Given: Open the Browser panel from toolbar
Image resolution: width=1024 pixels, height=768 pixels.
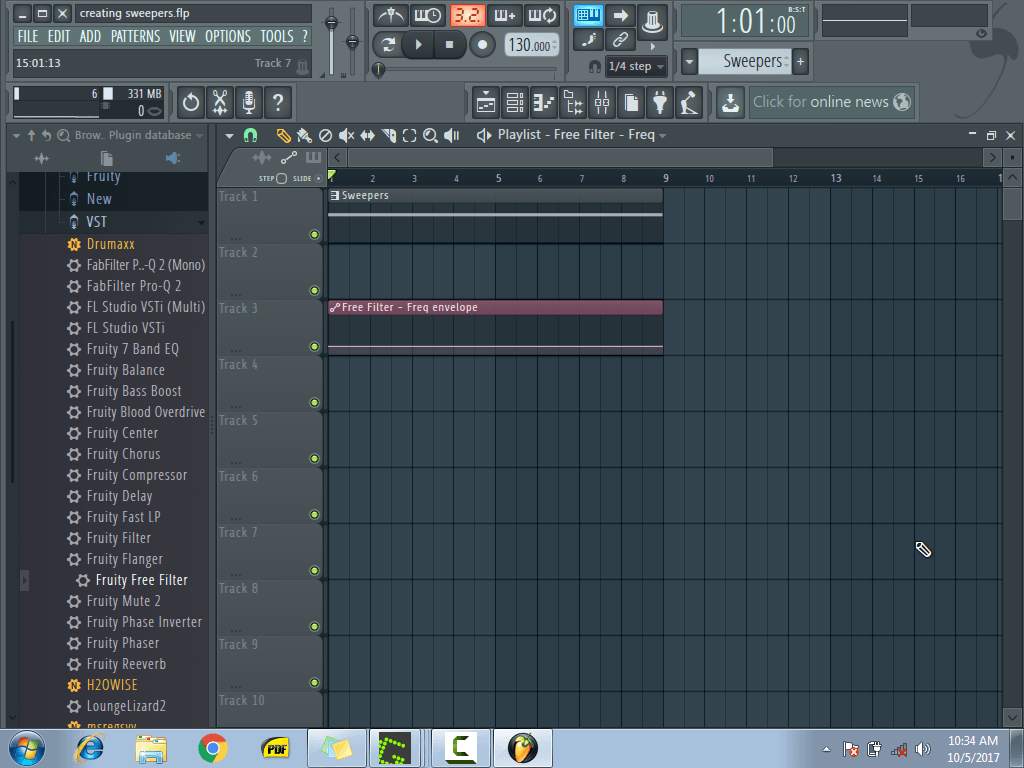Looking at the screenshot, I should pos(573,102).
